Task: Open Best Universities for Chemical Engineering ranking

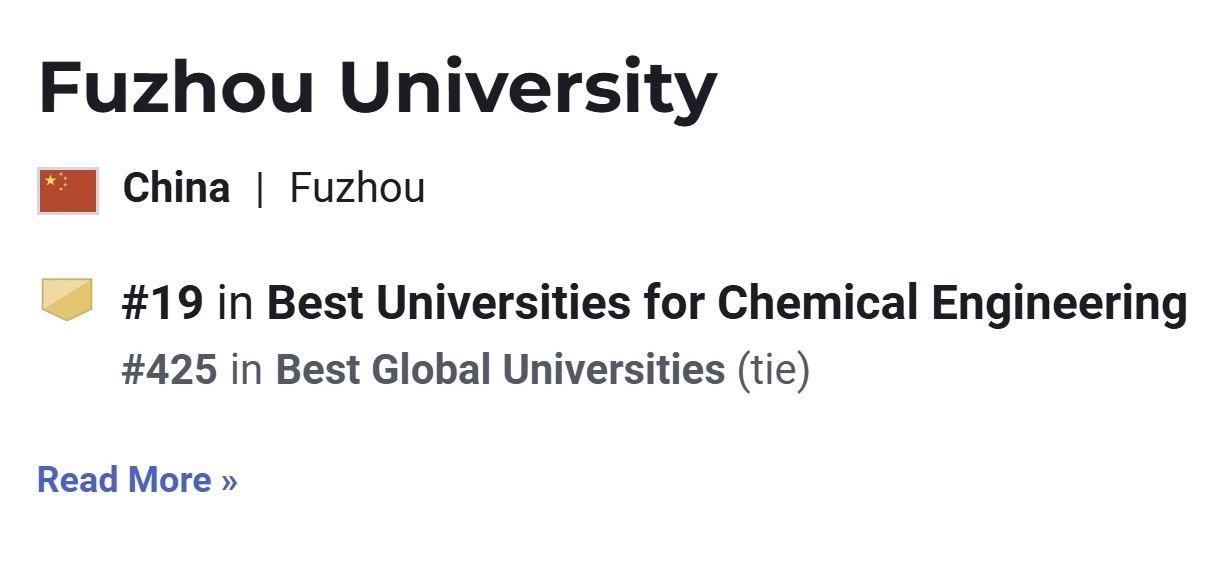Action: (727, 303)
